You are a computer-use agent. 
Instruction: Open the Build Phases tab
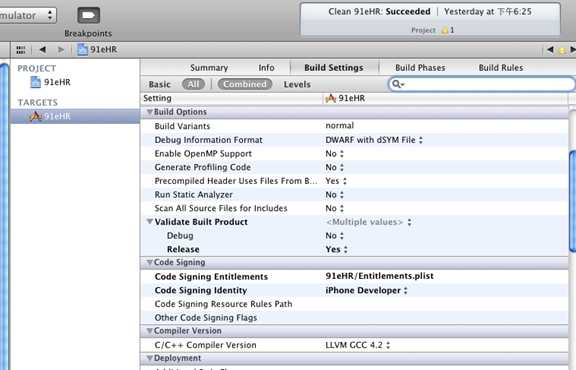click(420, 68)
